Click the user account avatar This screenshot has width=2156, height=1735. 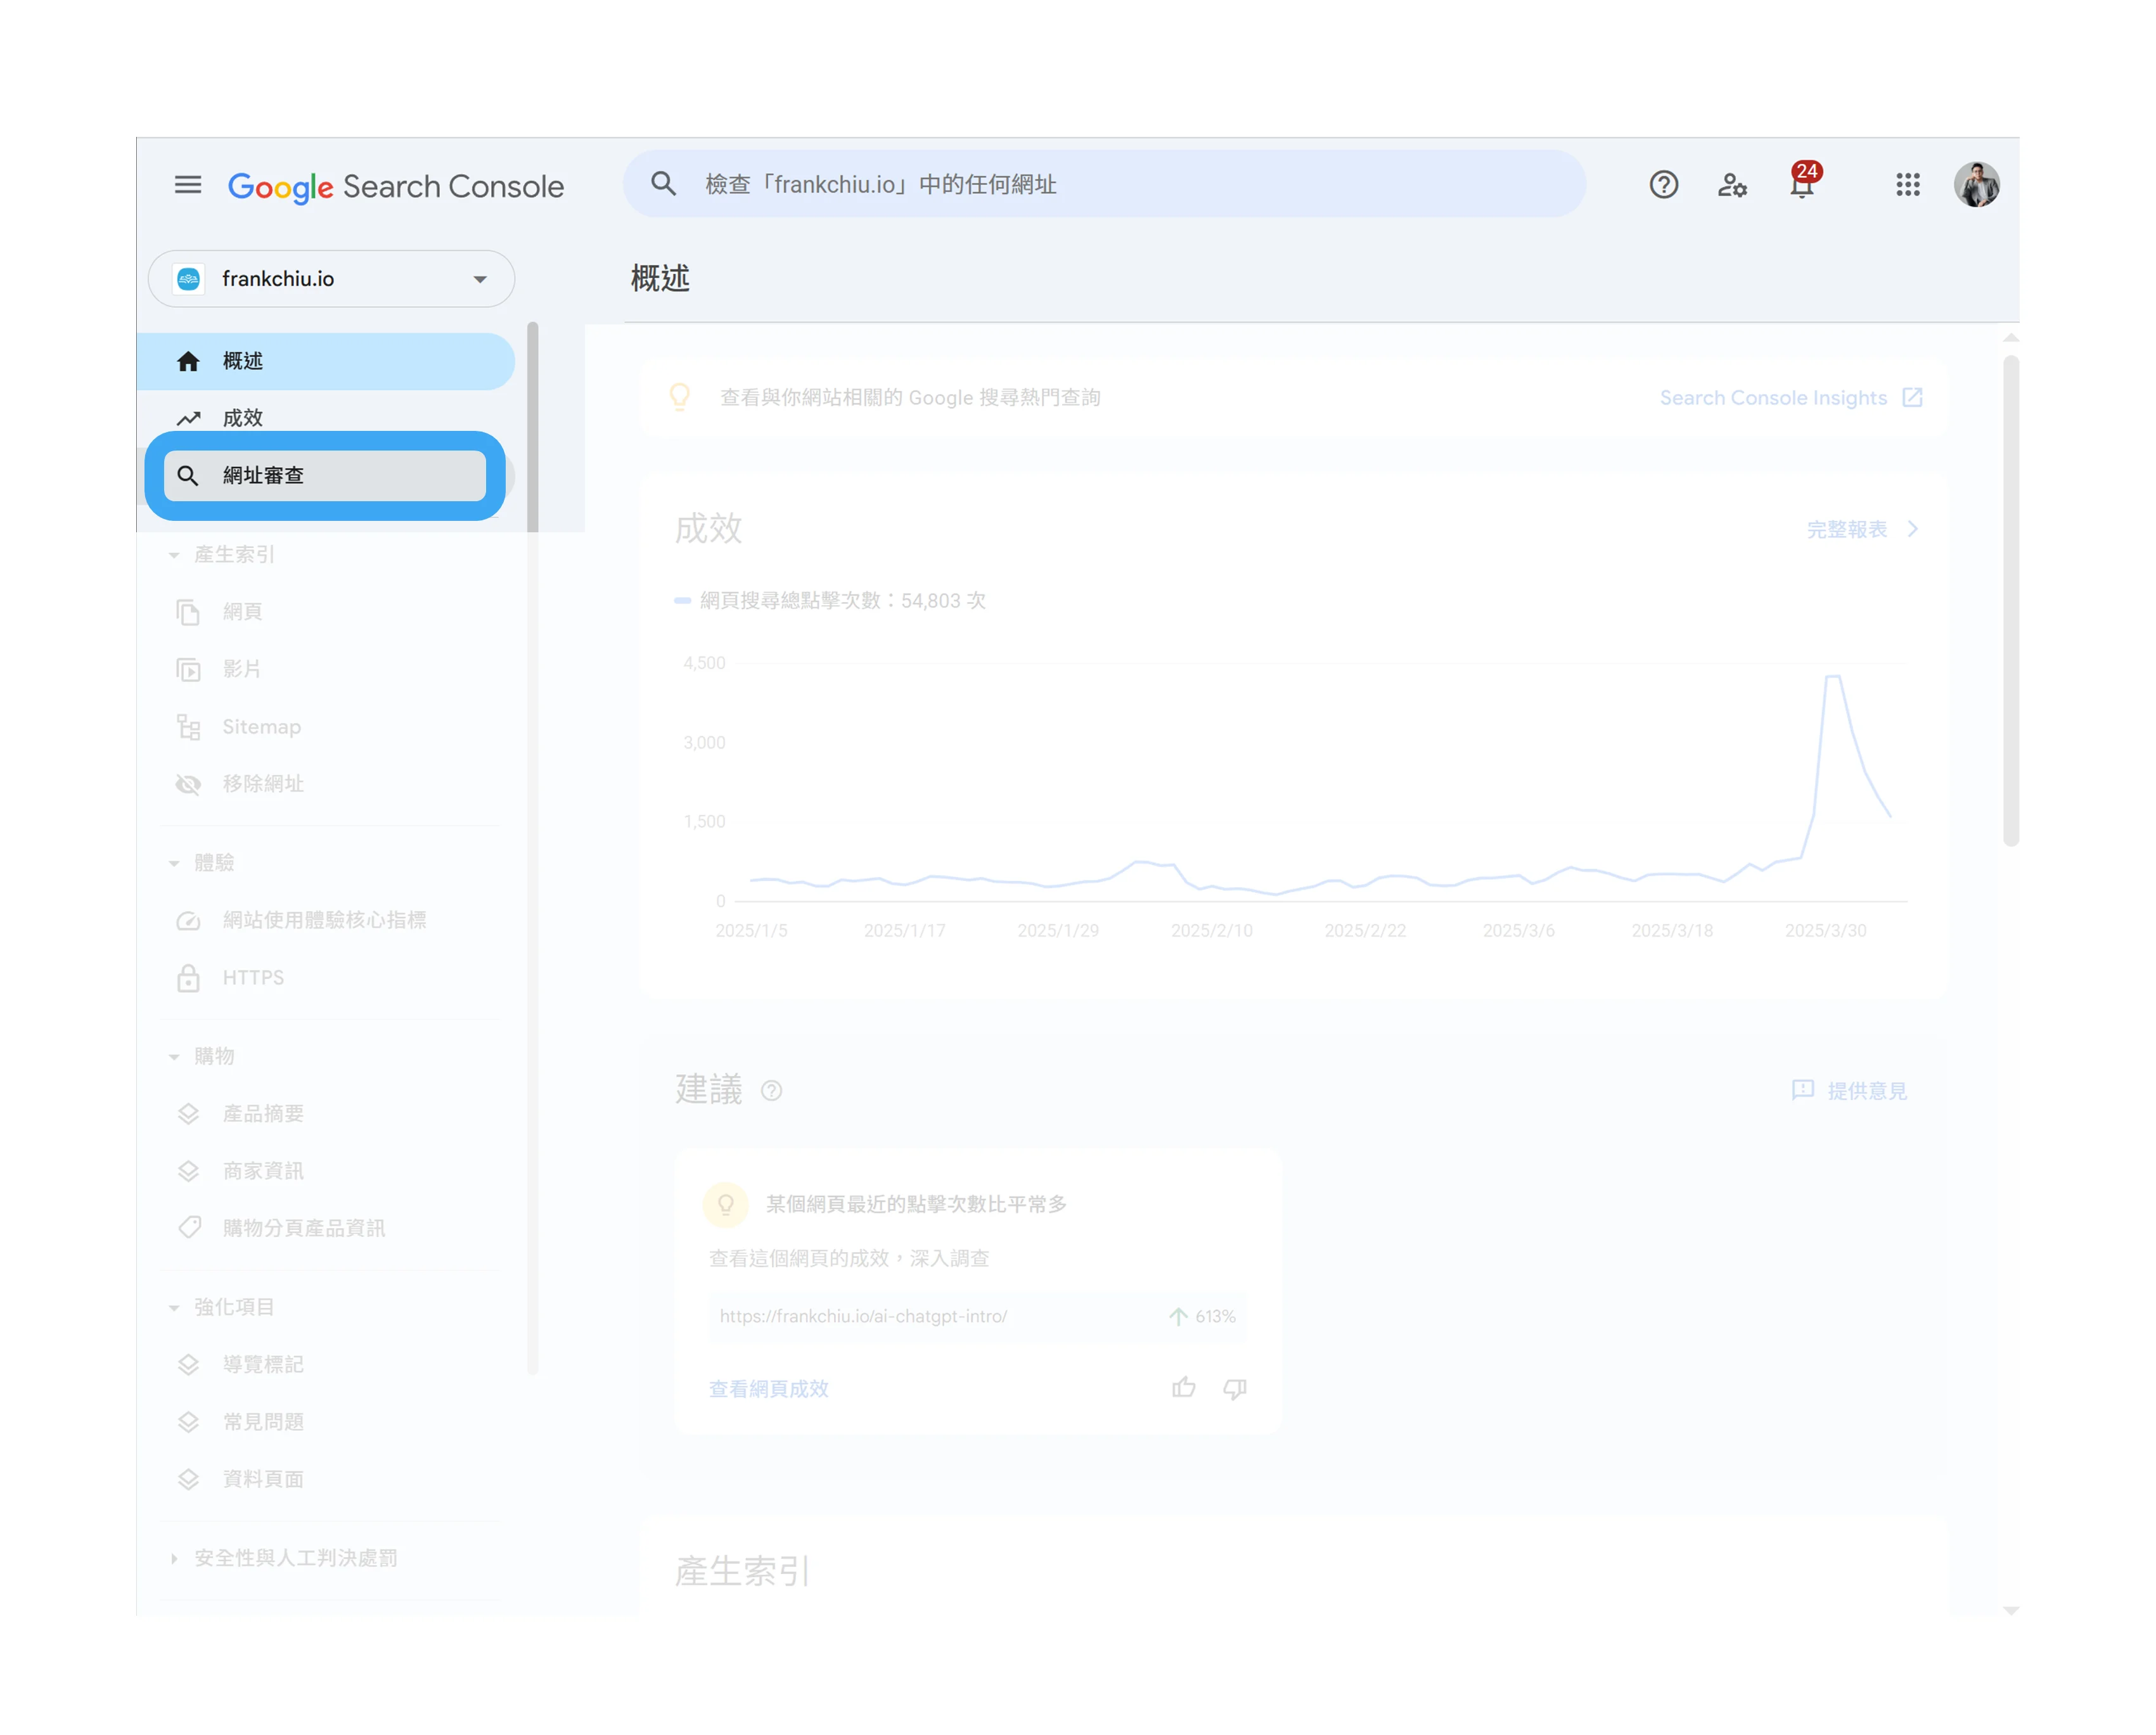[1976, 185]
